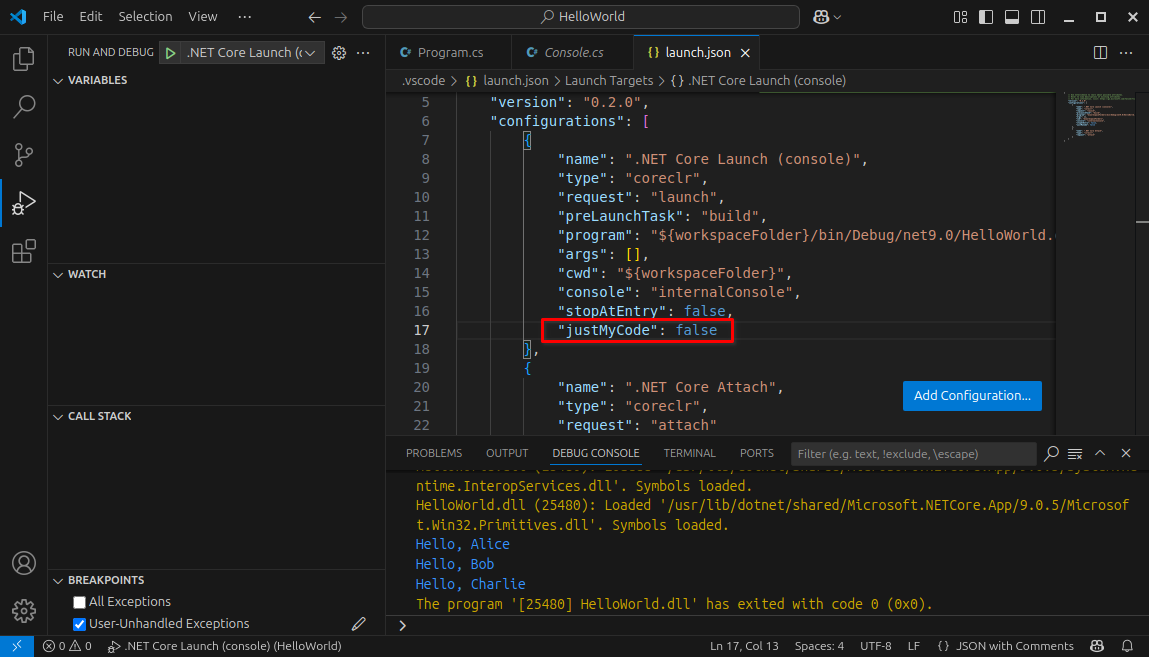Switch to the TERMINAL panel tab
The height and width of the screenshot is (657, 1149).
tap(689, 453)
